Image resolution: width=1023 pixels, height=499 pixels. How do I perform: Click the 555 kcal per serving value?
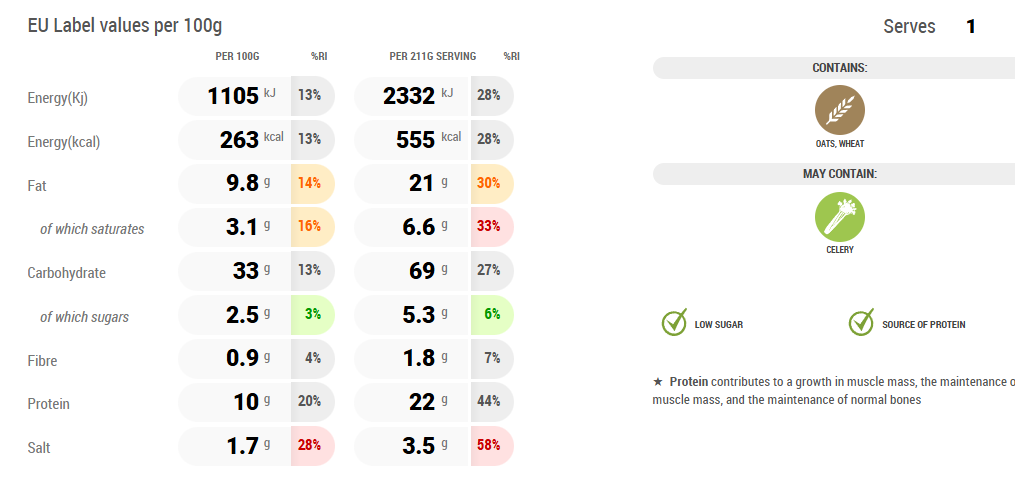point(416,140)
